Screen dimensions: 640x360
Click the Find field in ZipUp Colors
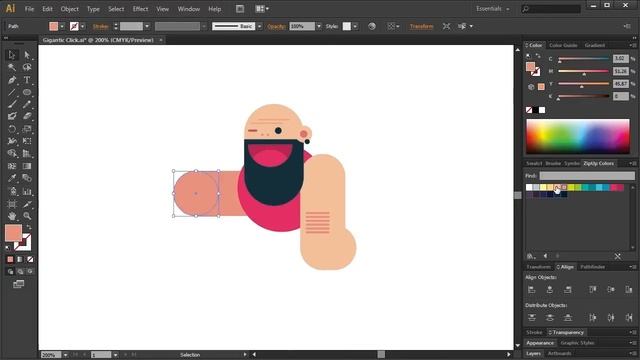coord(587,176)
